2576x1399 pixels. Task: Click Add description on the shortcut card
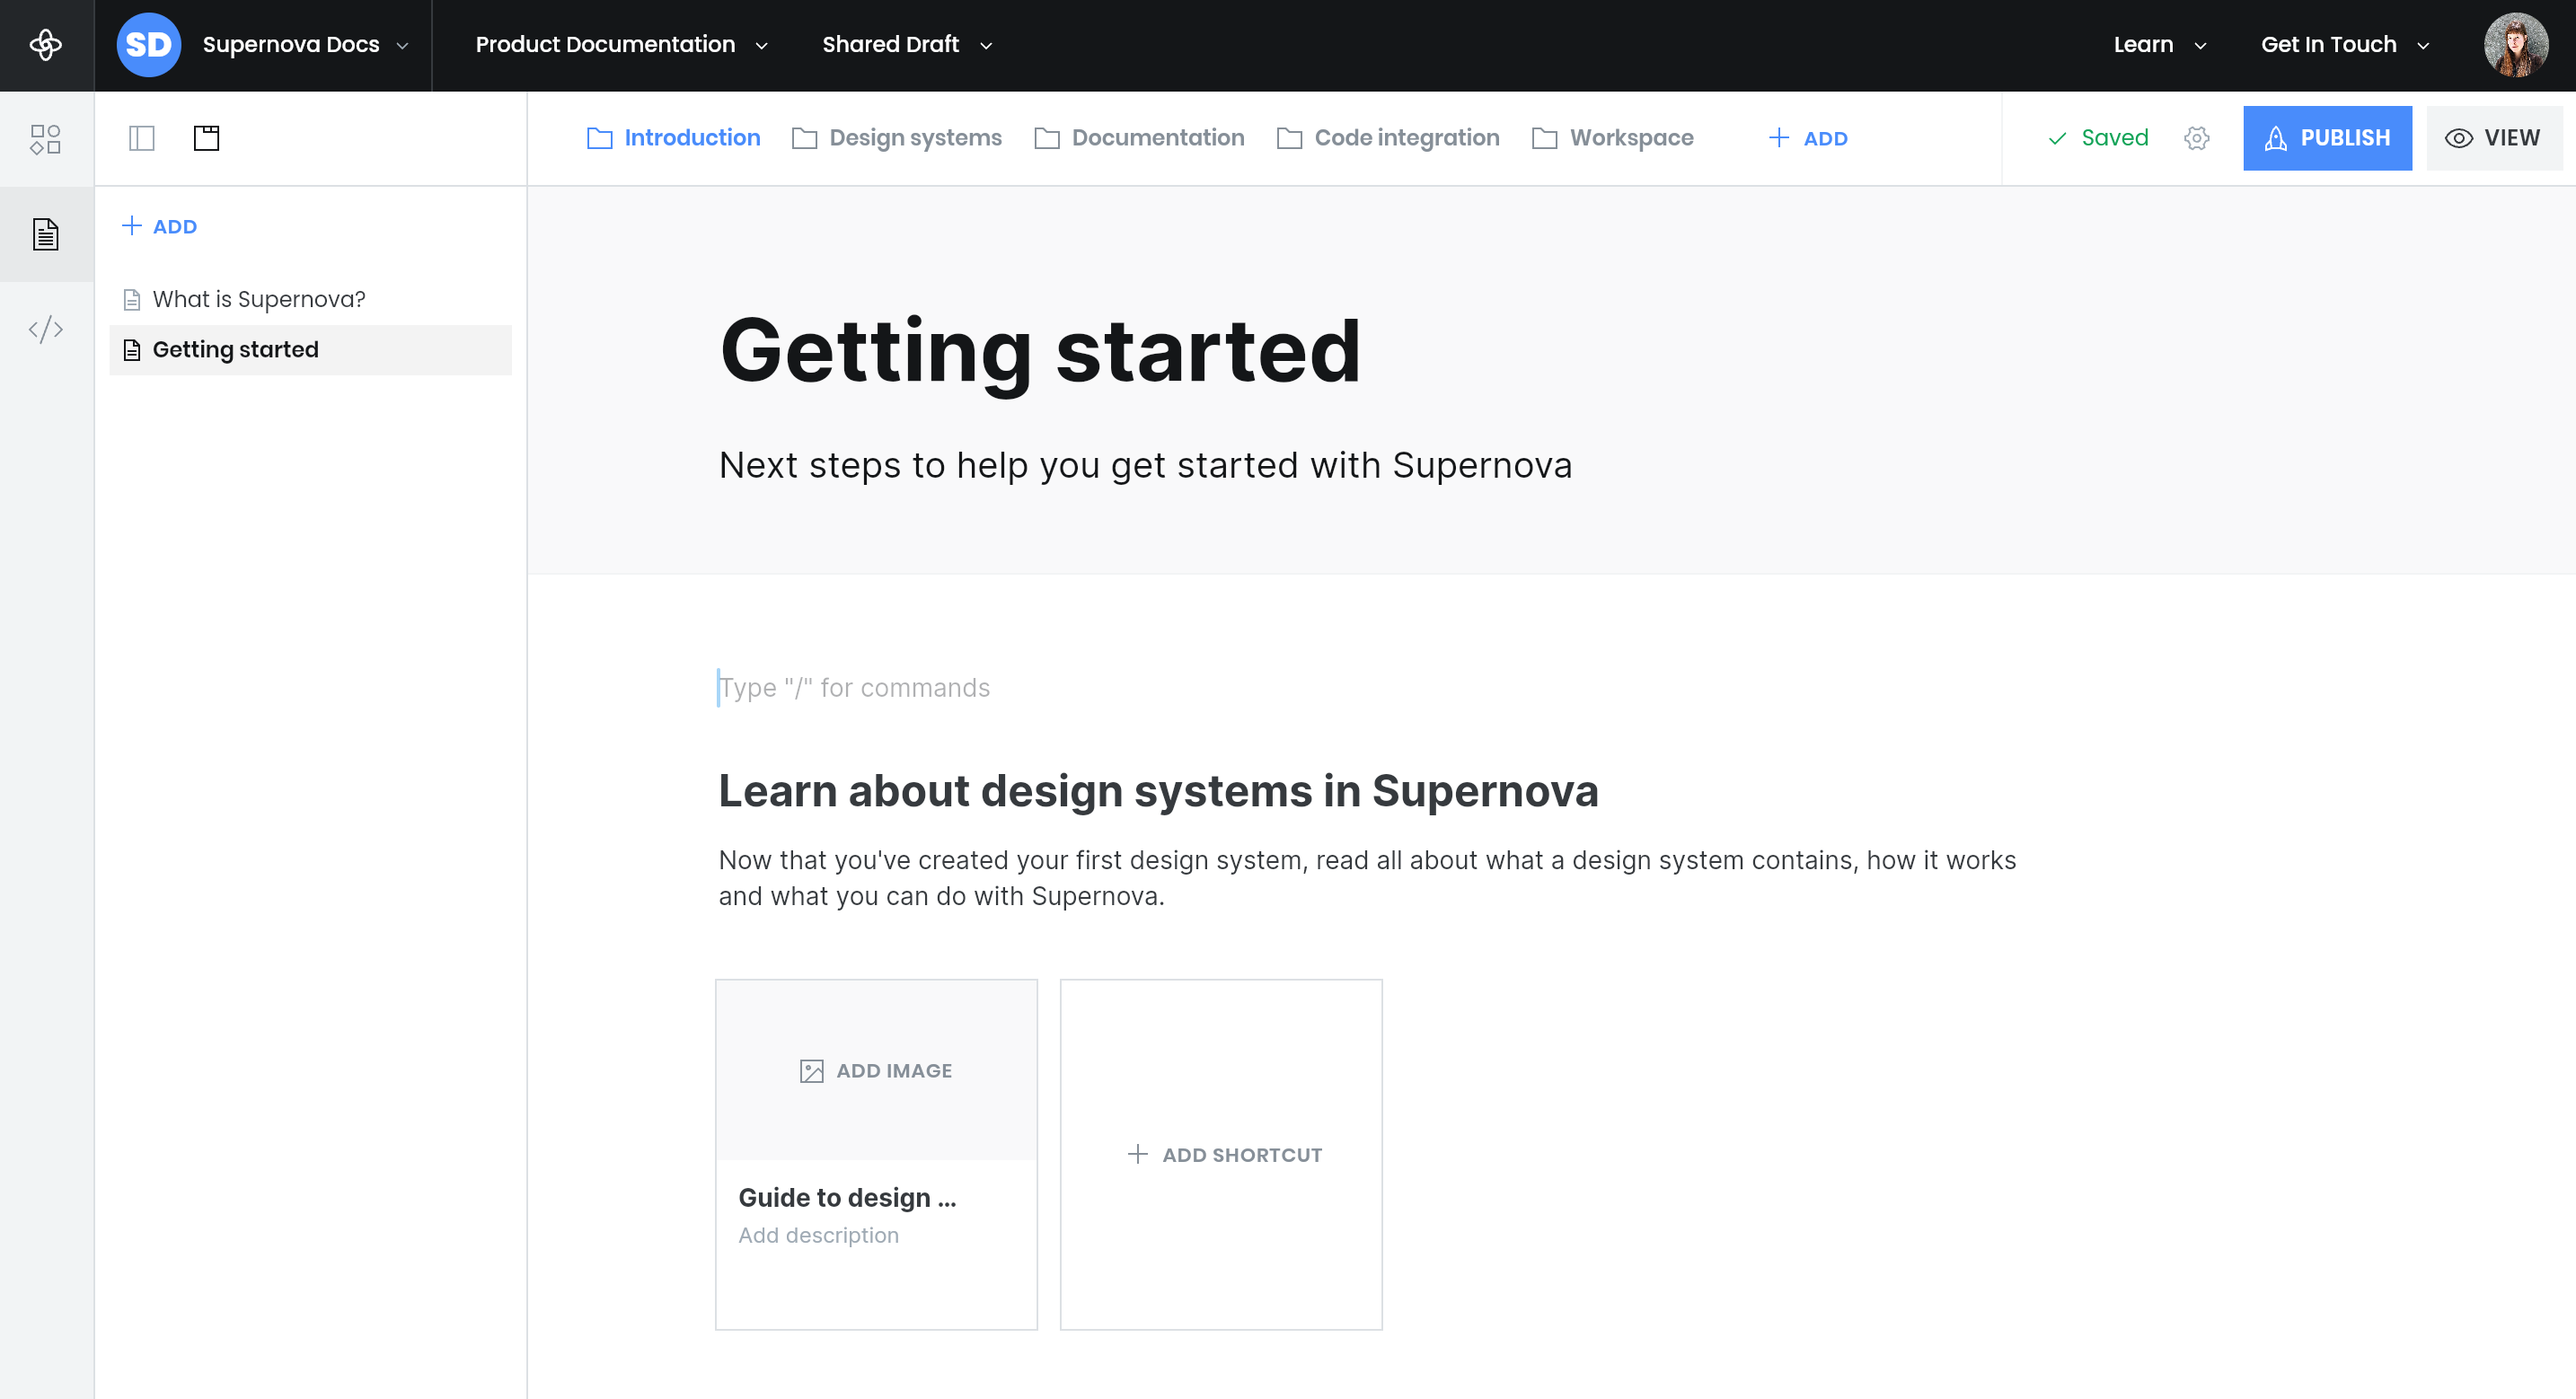click(x=818, y=1235)
